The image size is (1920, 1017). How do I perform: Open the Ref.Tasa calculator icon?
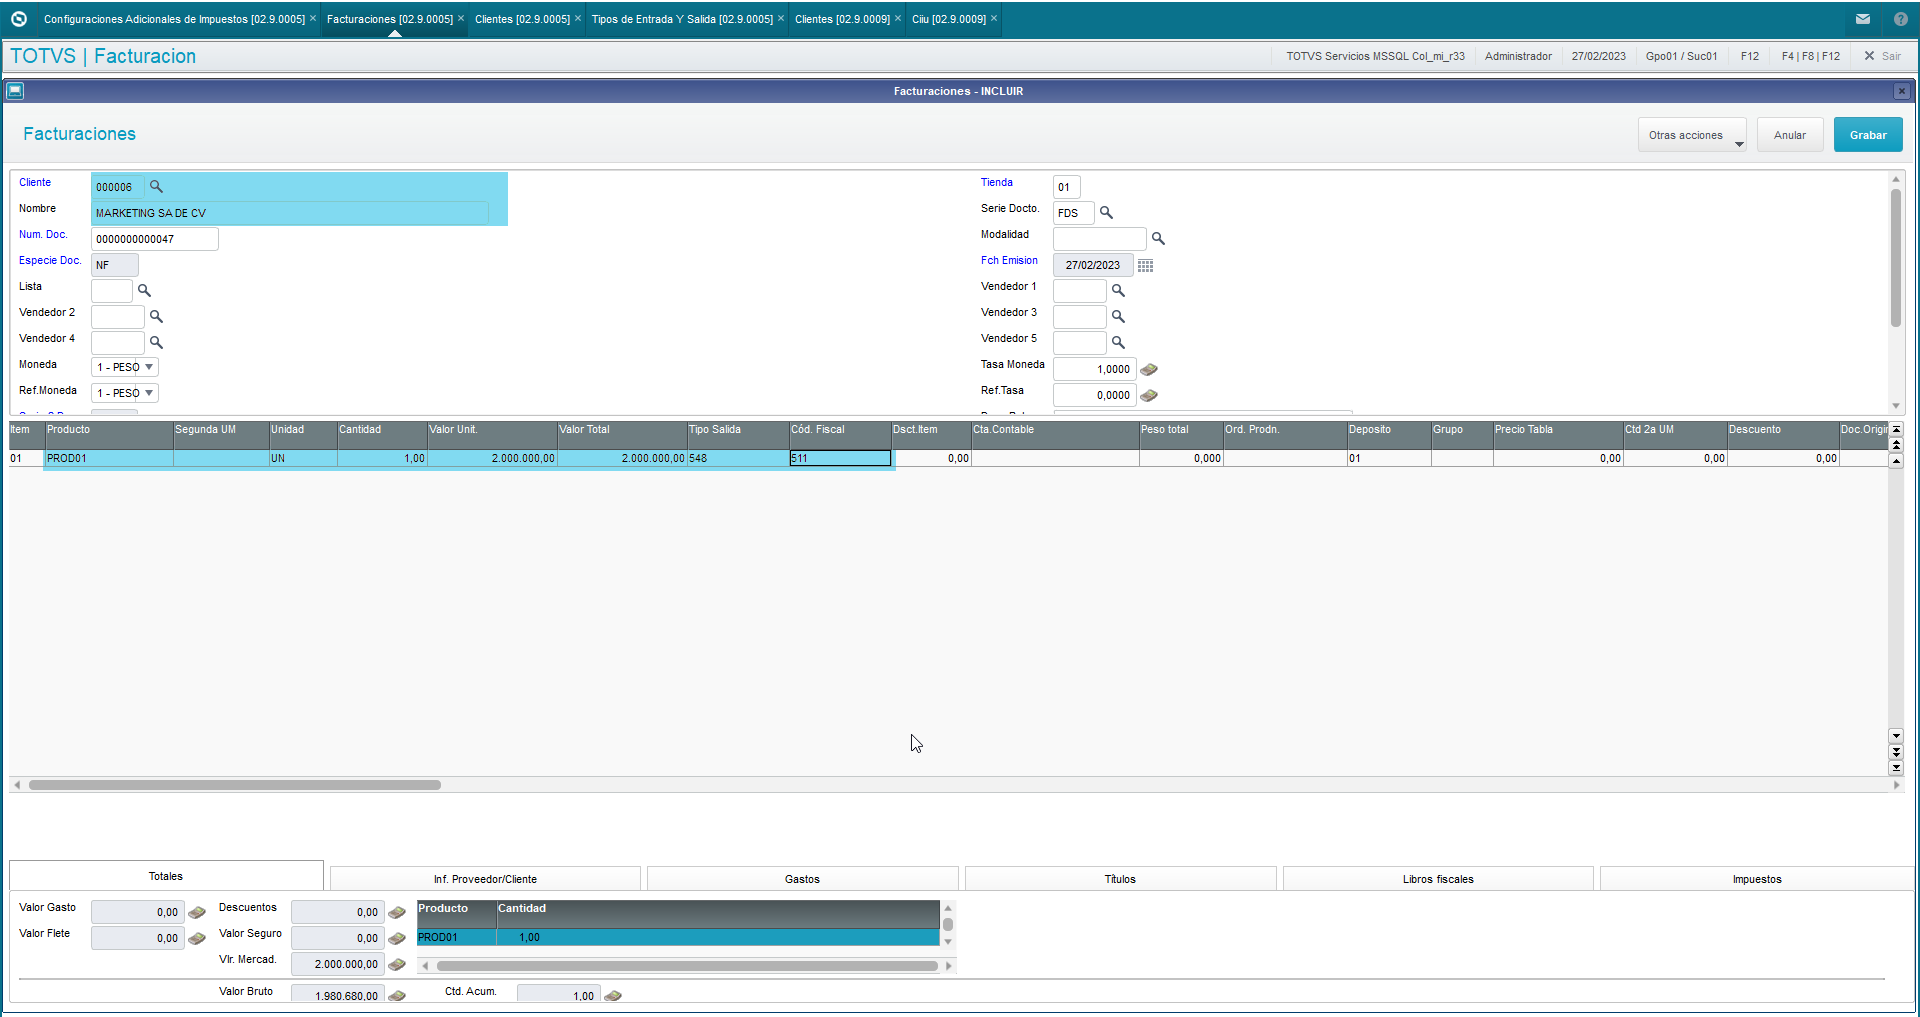point(1149,396)
